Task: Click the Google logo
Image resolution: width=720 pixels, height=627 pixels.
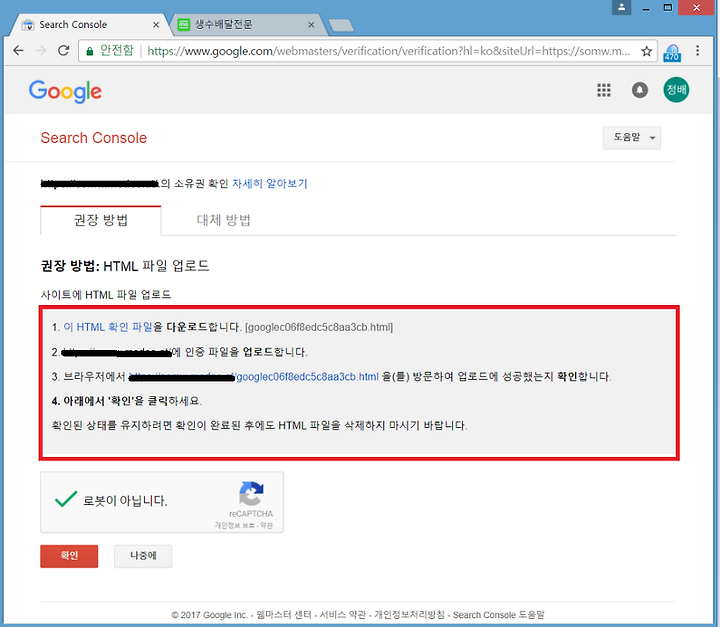Action: click(65, 91)
